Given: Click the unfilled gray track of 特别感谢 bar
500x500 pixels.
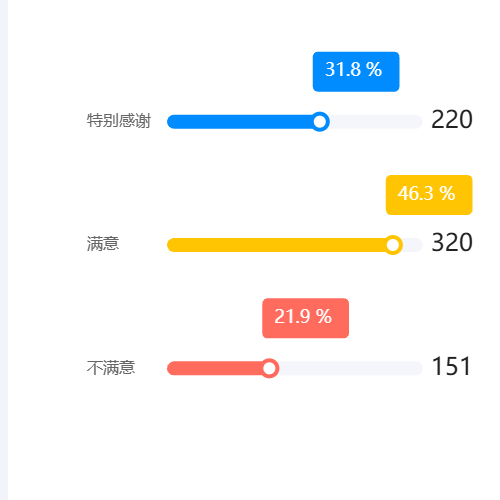Looking at the screenshot, I should coord(376,122).
